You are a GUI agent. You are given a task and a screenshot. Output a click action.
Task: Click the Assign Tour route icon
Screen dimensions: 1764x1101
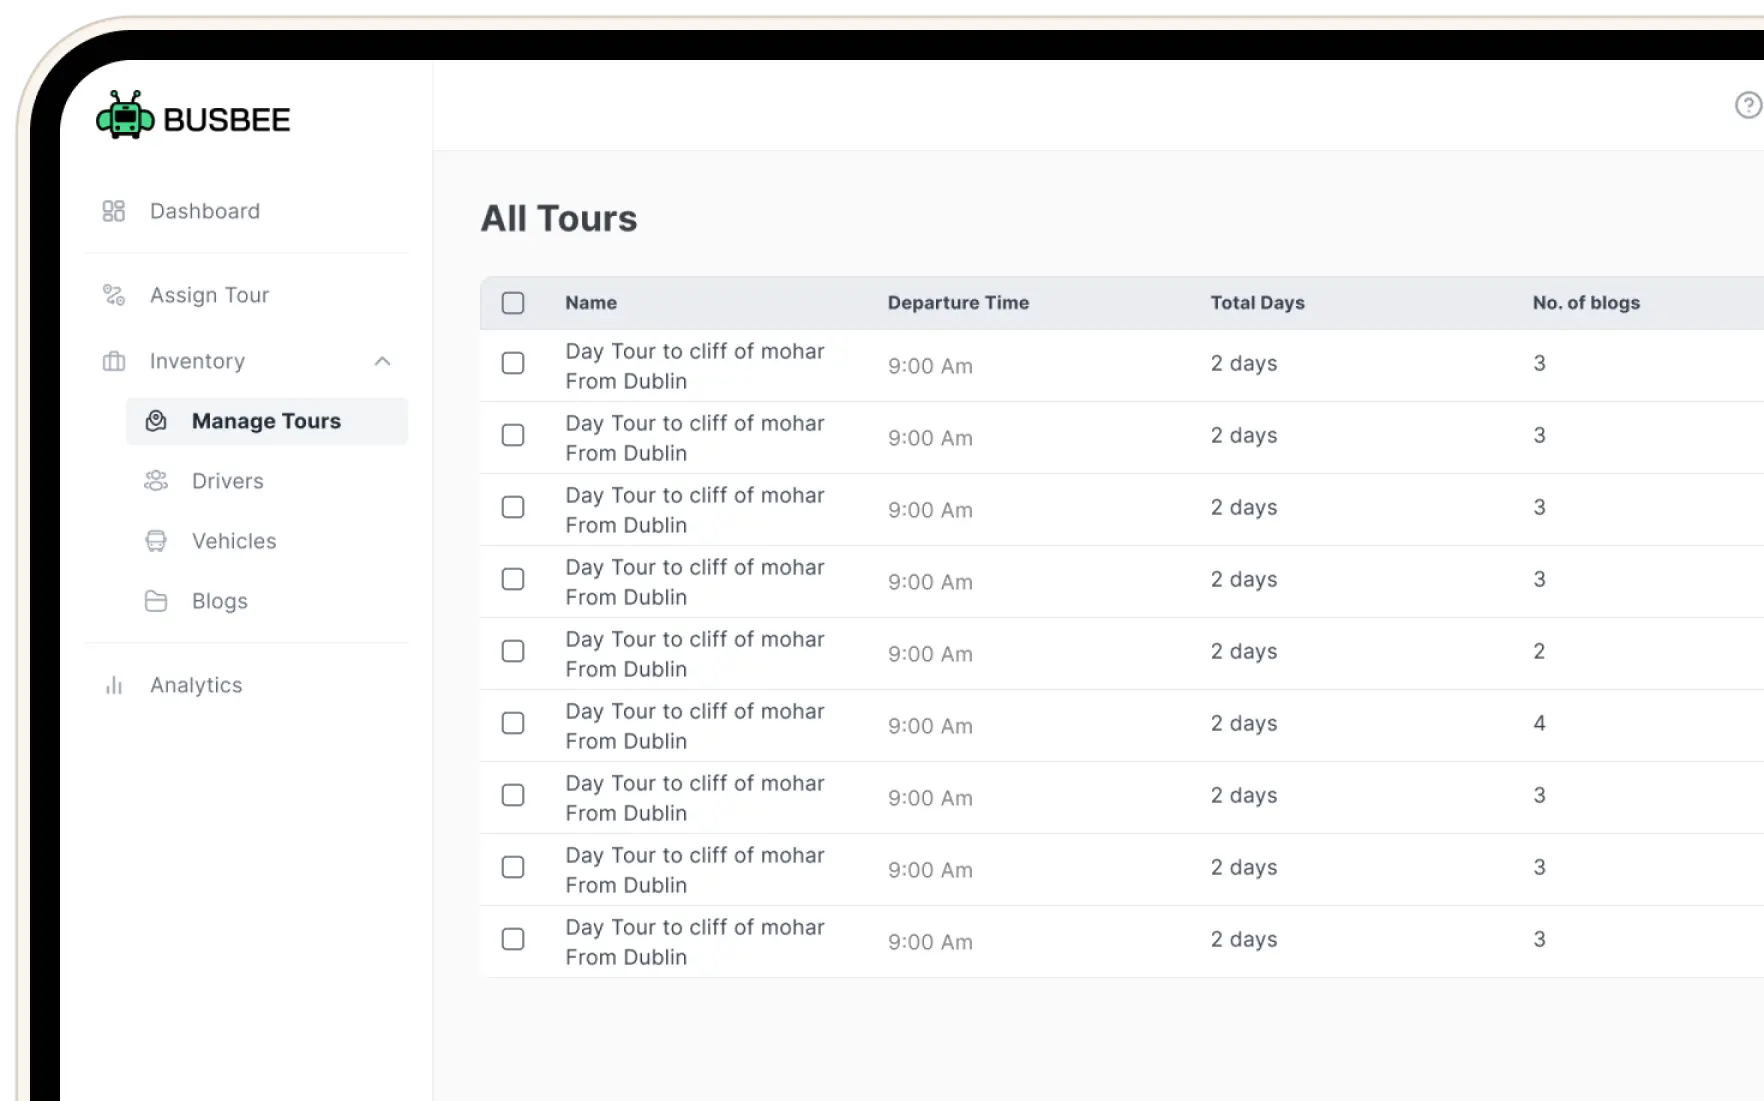point(114,295)
